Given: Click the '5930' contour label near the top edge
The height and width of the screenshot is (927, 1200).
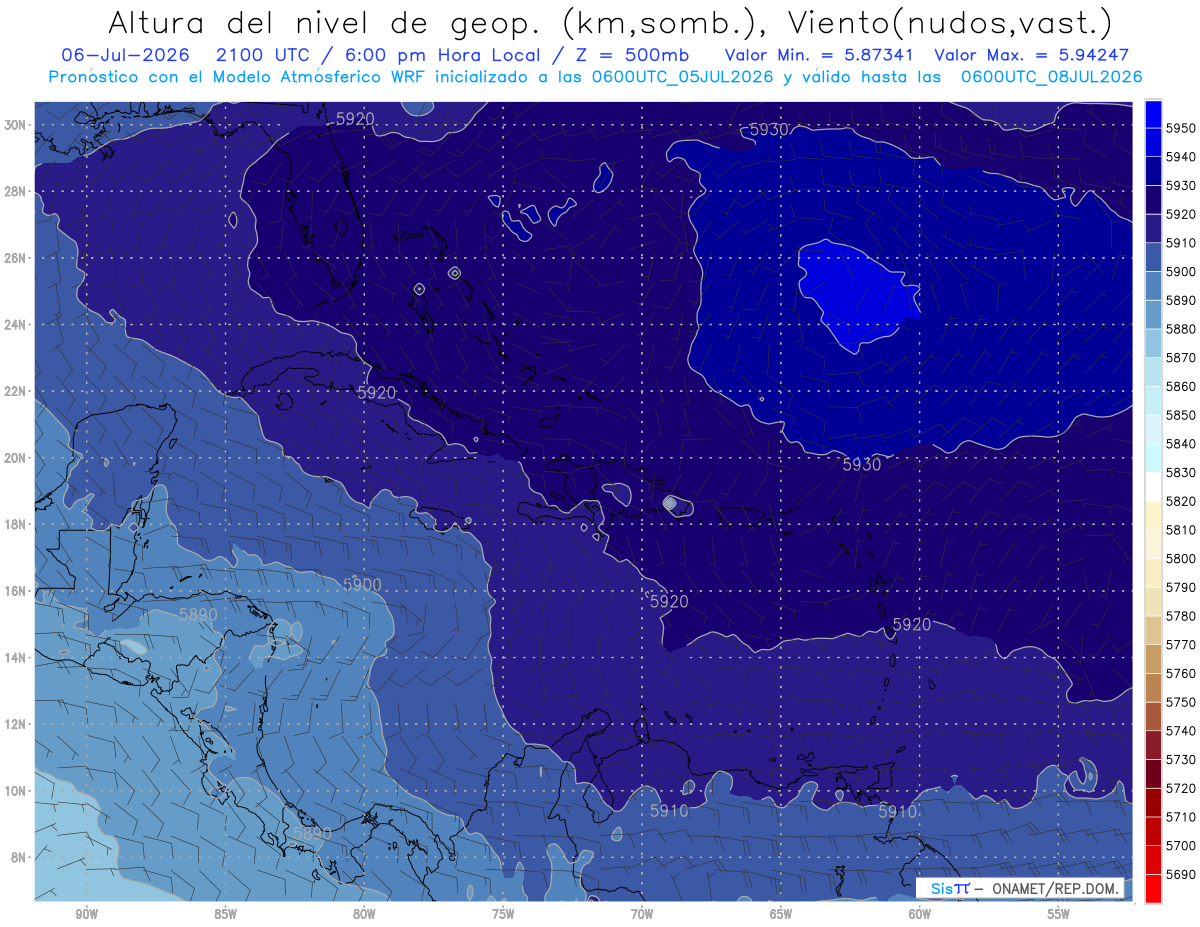Looking at the screenshot, I should pyautogui.click(x=769, y=129).
